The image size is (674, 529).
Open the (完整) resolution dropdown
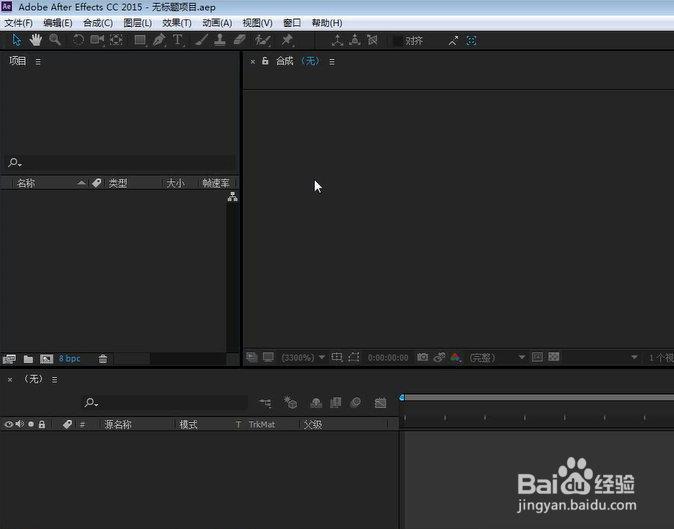coord(497,358)
